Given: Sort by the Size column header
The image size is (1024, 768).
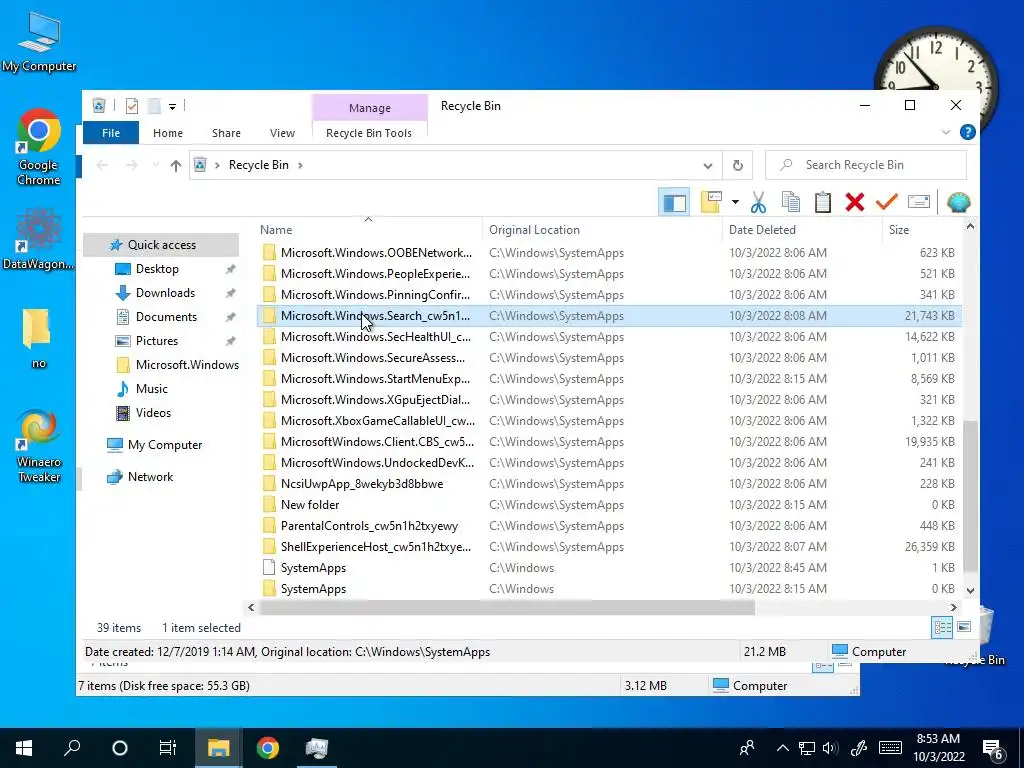Looking at the screenshot, I should click(921, 230).
